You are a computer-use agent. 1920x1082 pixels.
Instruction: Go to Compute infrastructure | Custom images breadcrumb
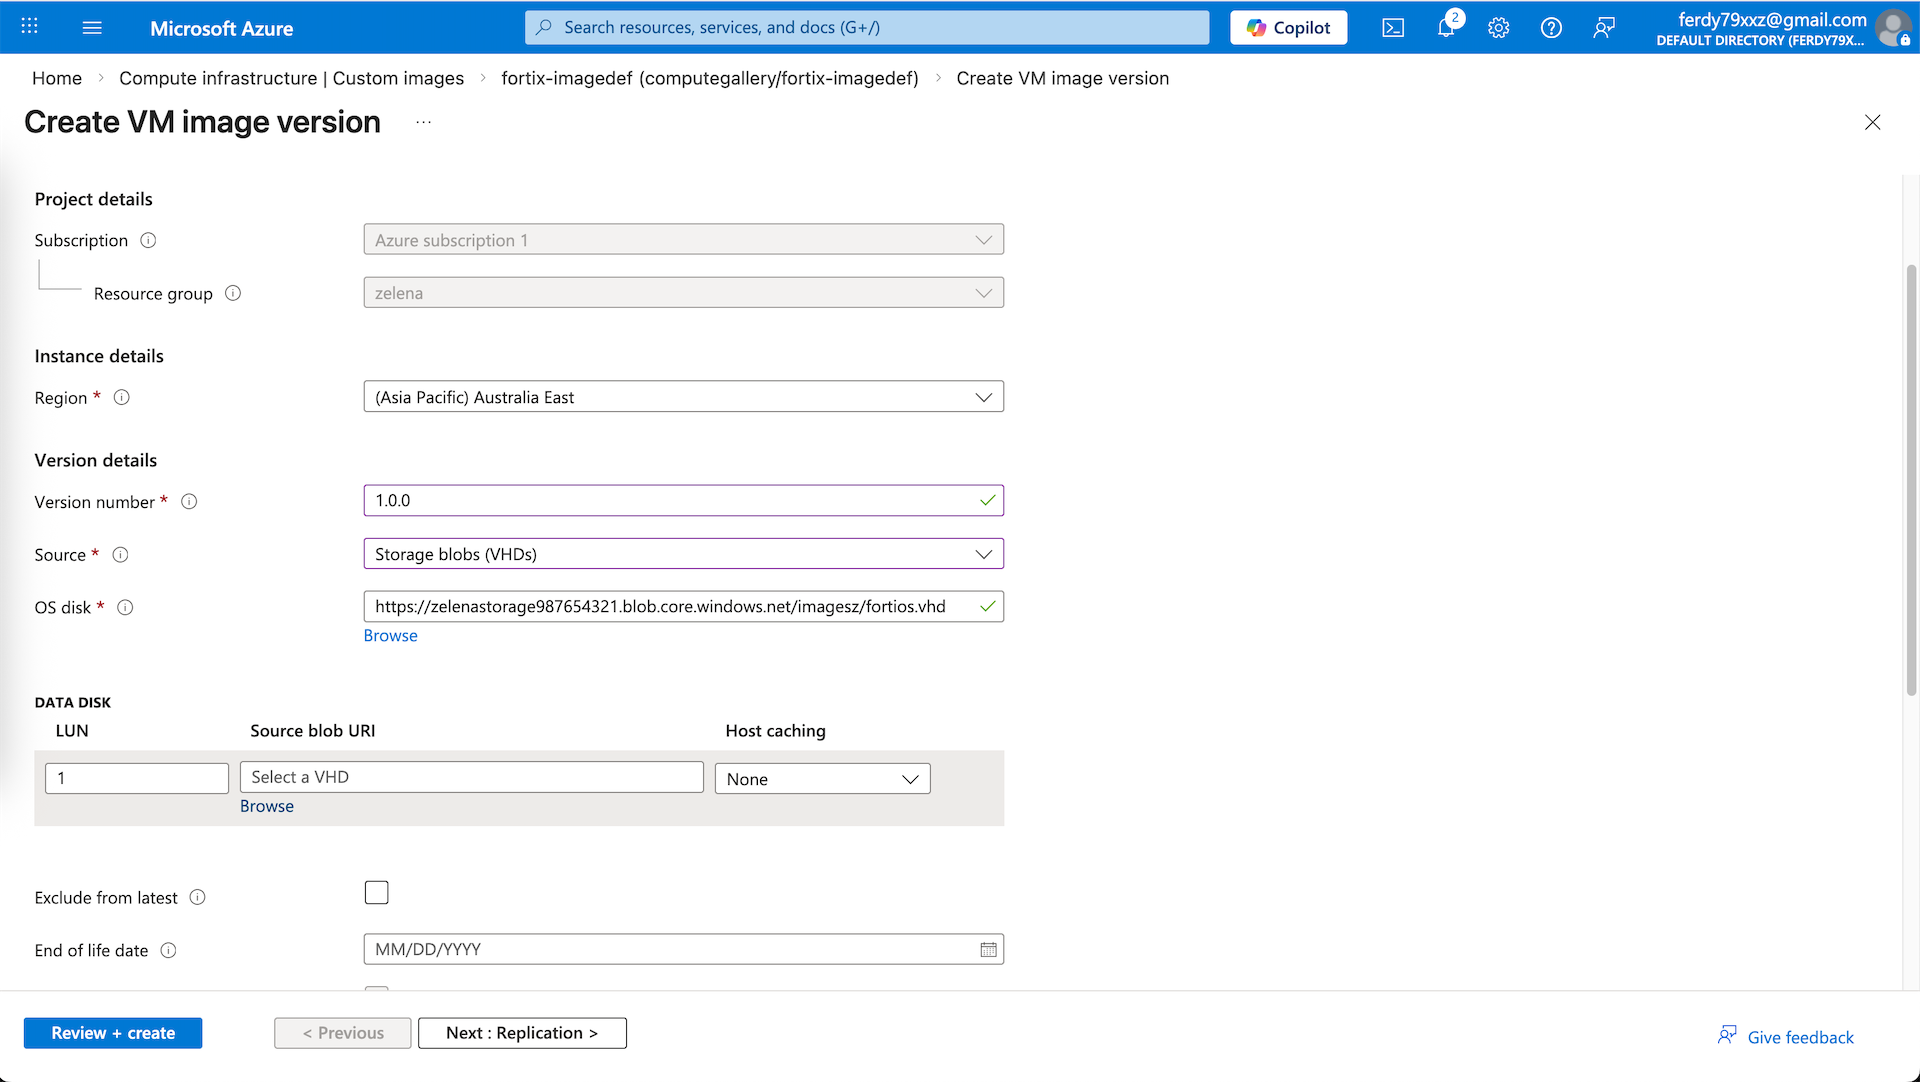tap(291, 78)
